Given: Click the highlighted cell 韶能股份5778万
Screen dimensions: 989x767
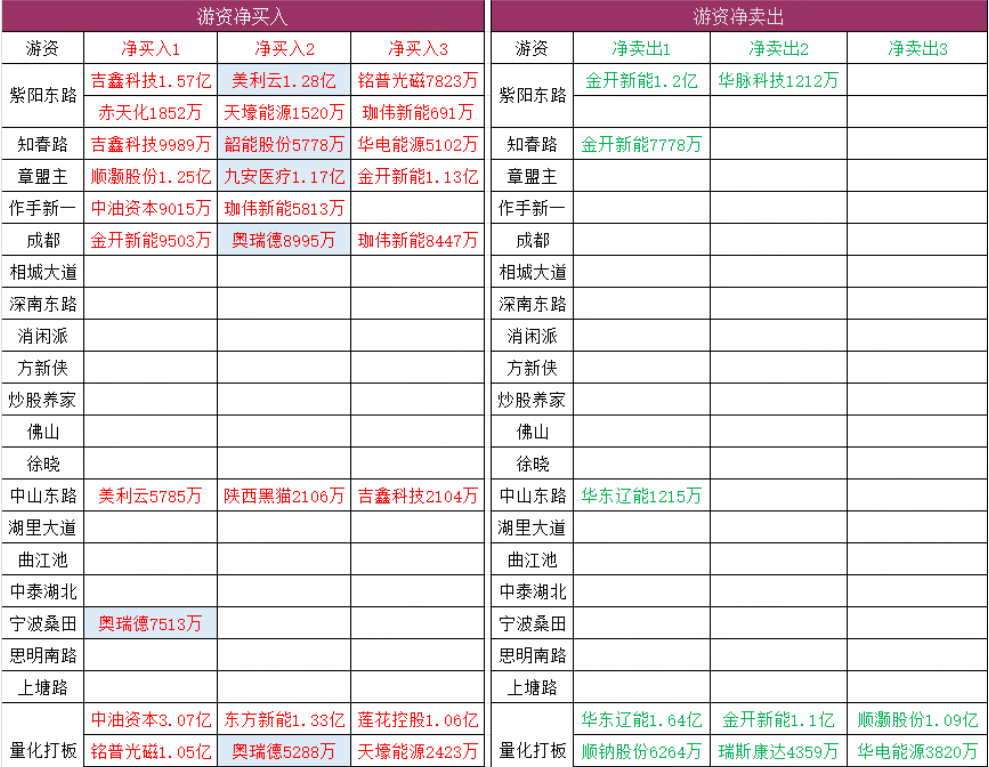Looking at the screenshot, I should click(284, 144).
